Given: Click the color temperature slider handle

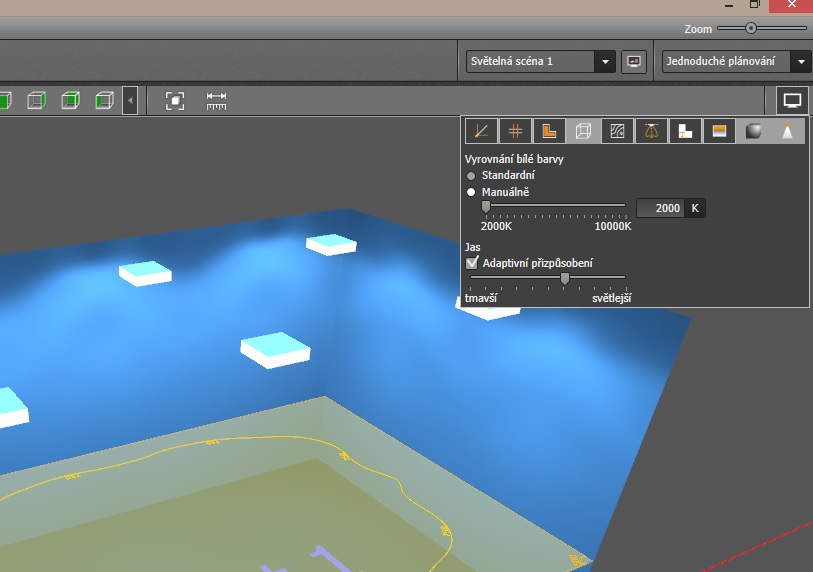Looking at the screenshot, I should (486, 207).
